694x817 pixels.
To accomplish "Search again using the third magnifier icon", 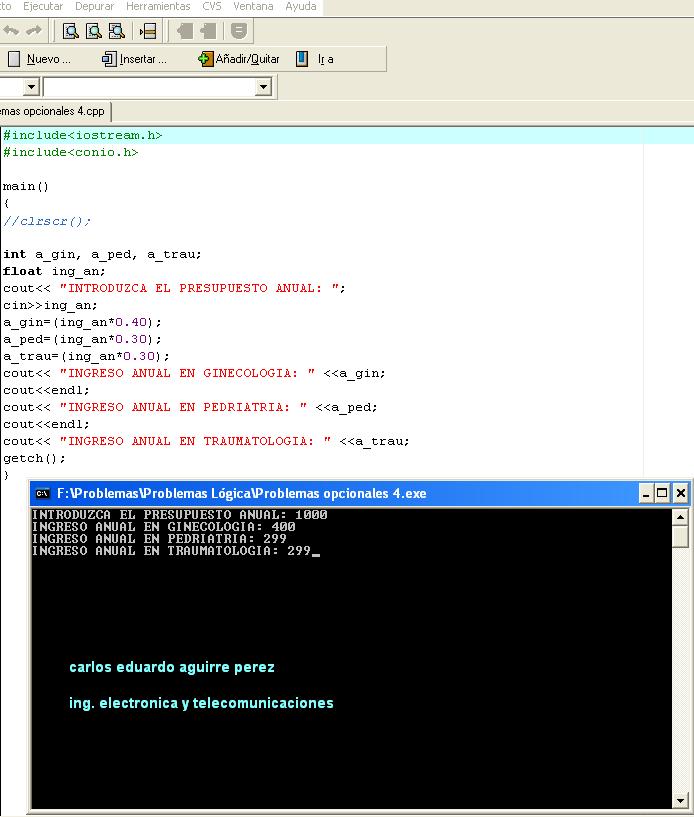I will [x=117, y=31].
